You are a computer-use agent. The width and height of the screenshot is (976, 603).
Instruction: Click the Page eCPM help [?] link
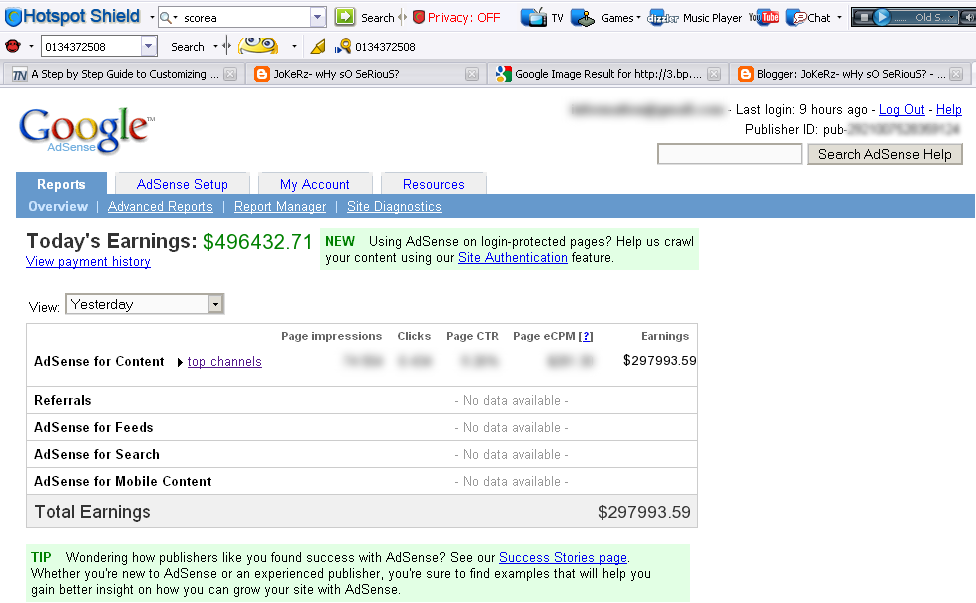pyautogui.click(x=586, y=336)
